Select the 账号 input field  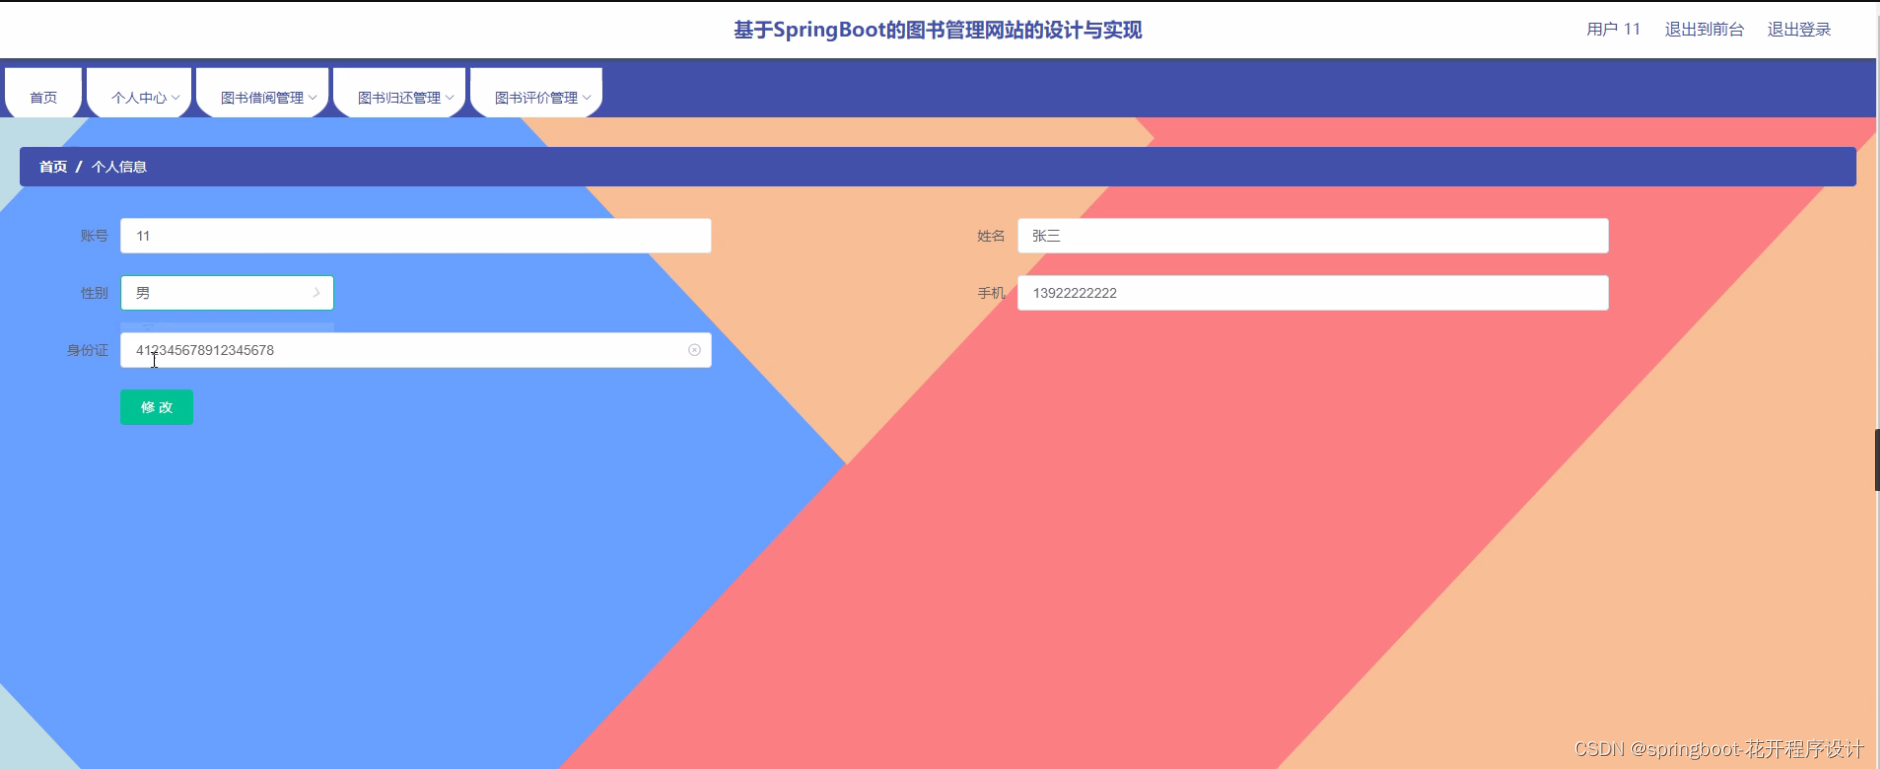[x=415, y=235]
